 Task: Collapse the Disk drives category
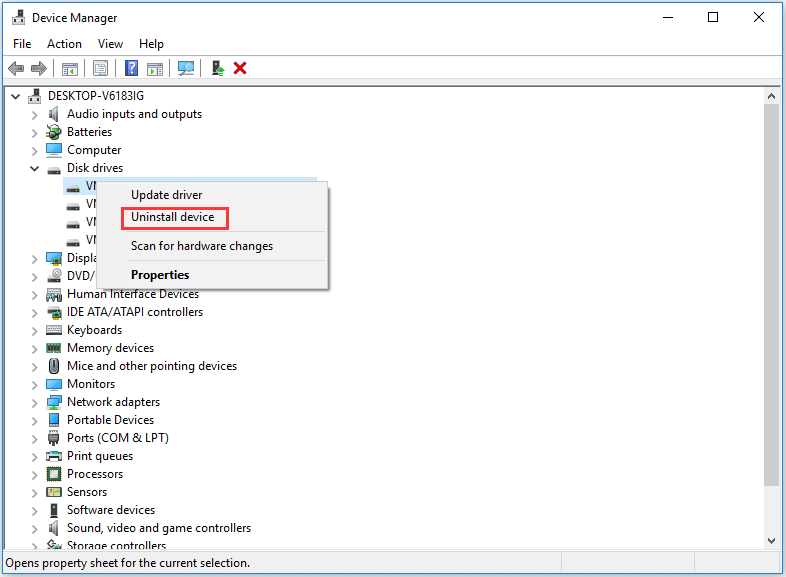click(34, 168)
